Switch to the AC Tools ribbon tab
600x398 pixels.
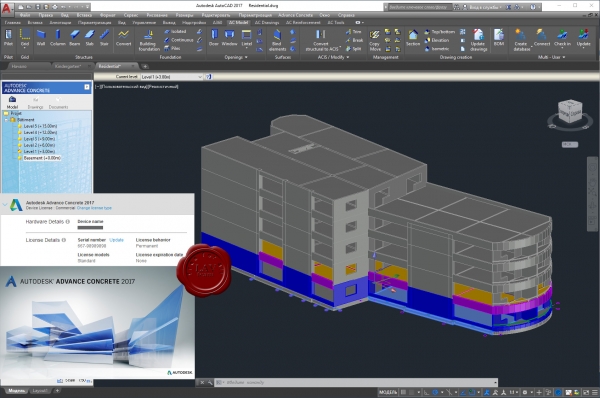point(336,23)
